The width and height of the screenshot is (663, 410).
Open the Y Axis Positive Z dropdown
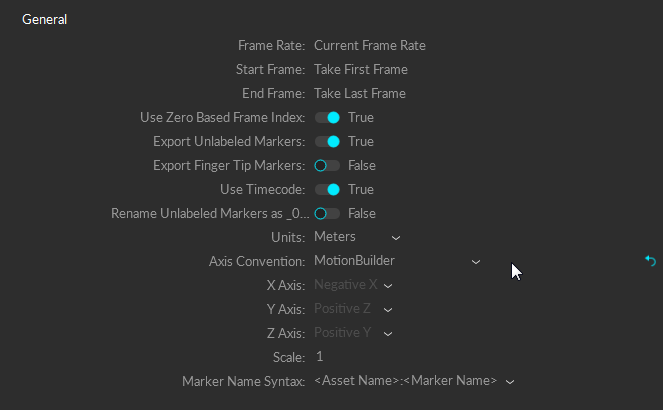(352, 309)
